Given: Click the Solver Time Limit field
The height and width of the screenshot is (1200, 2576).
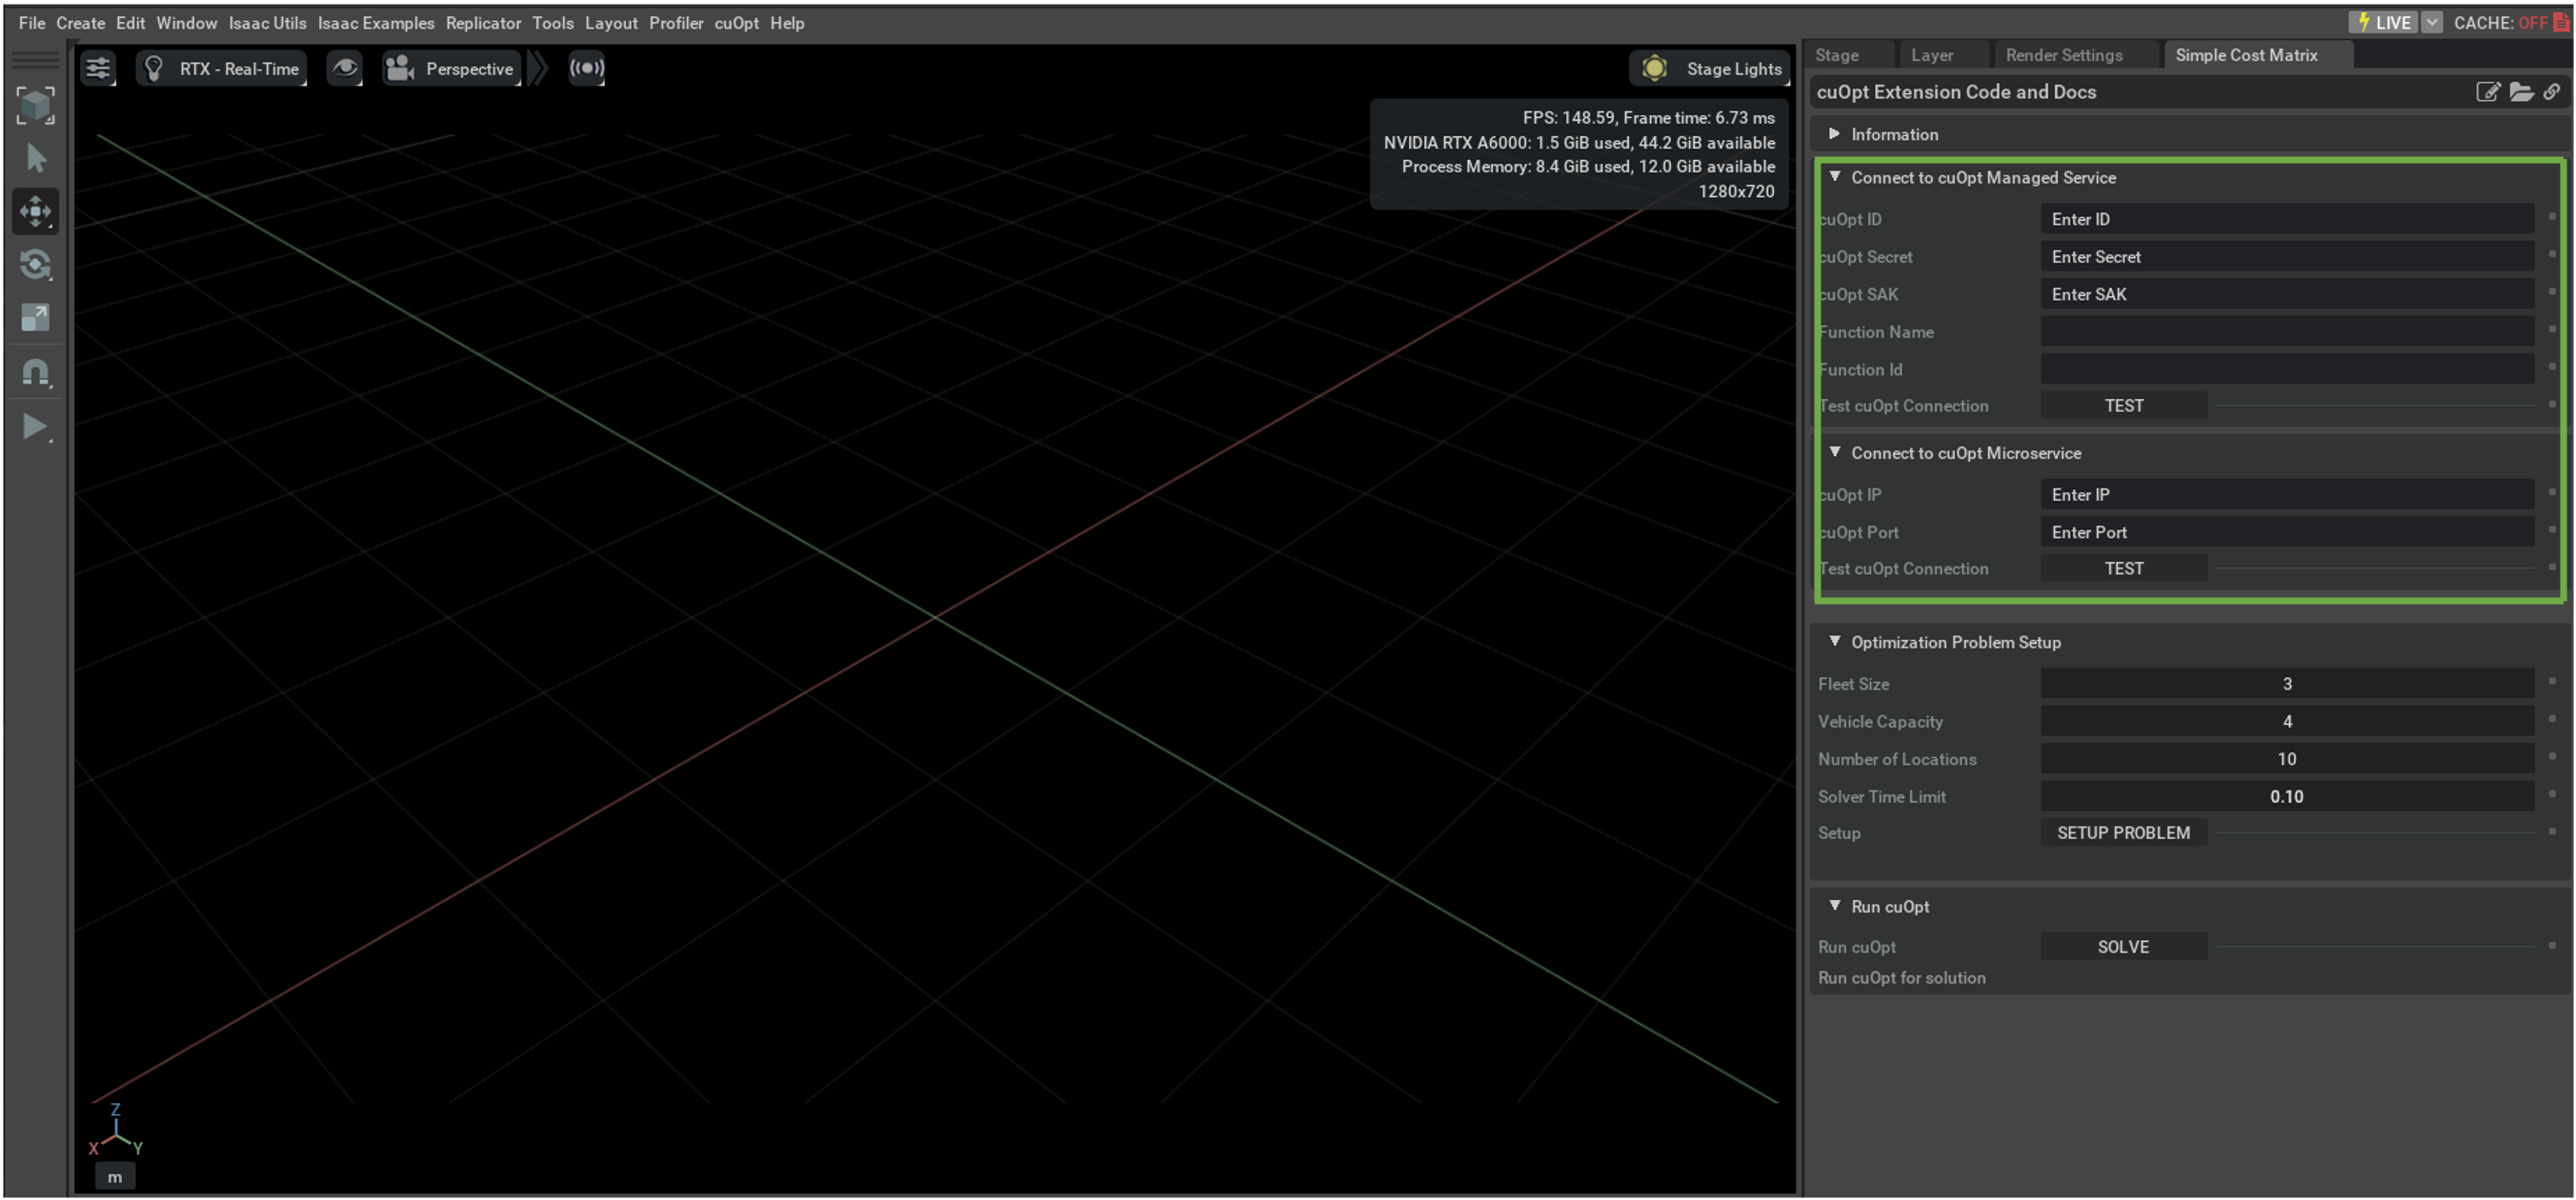Looking at the screenshot, I should point(2287,796).
